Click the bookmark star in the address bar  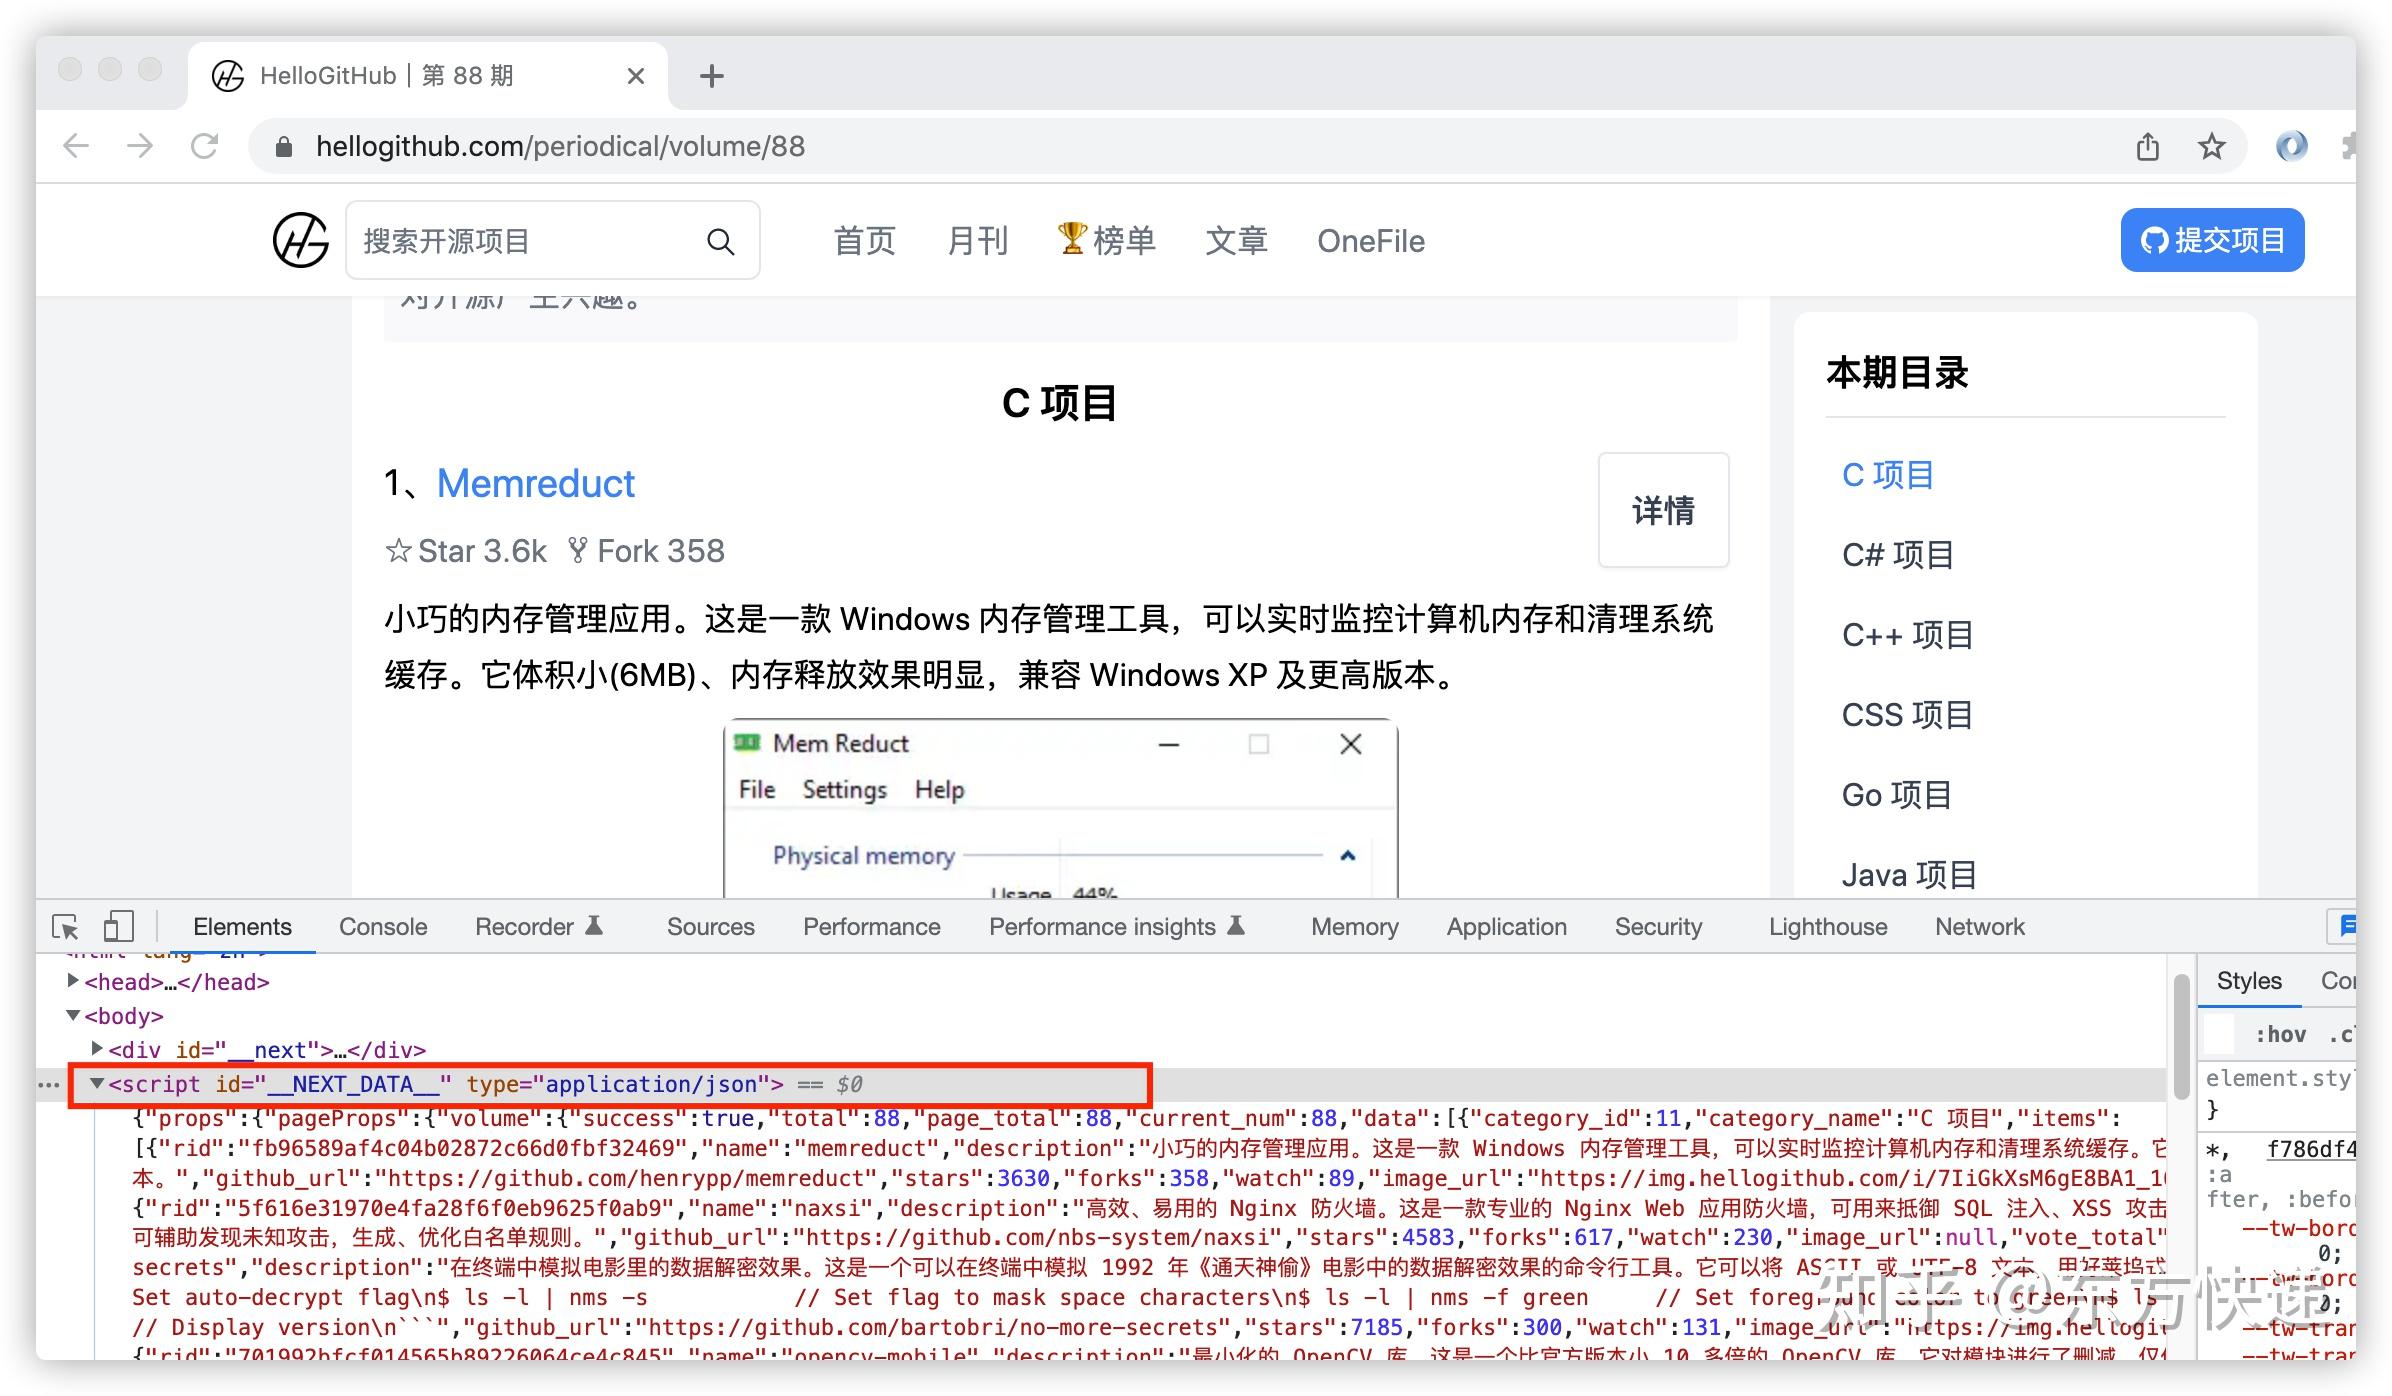pyautogui.click(x=2212, y=146)
